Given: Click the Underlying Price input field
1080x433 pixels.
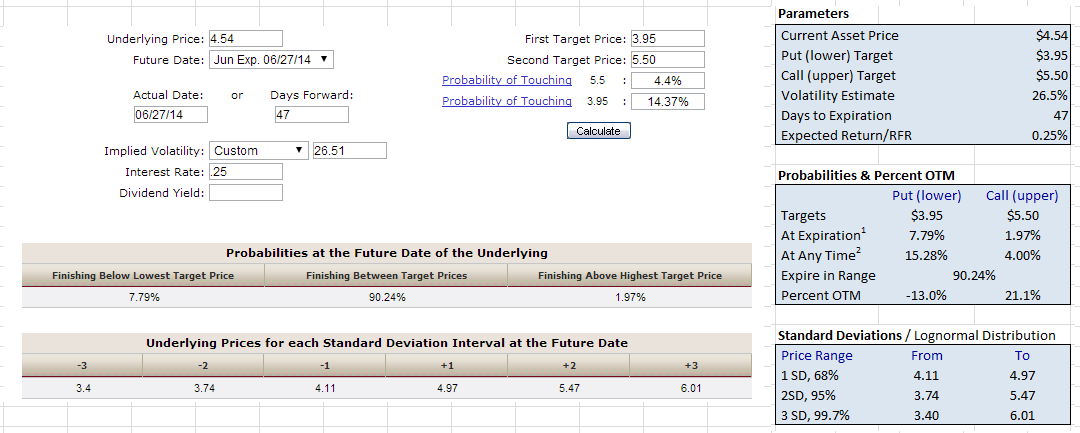Looking at the screenshot, I should pyautogui.click(x=246, y=39).
